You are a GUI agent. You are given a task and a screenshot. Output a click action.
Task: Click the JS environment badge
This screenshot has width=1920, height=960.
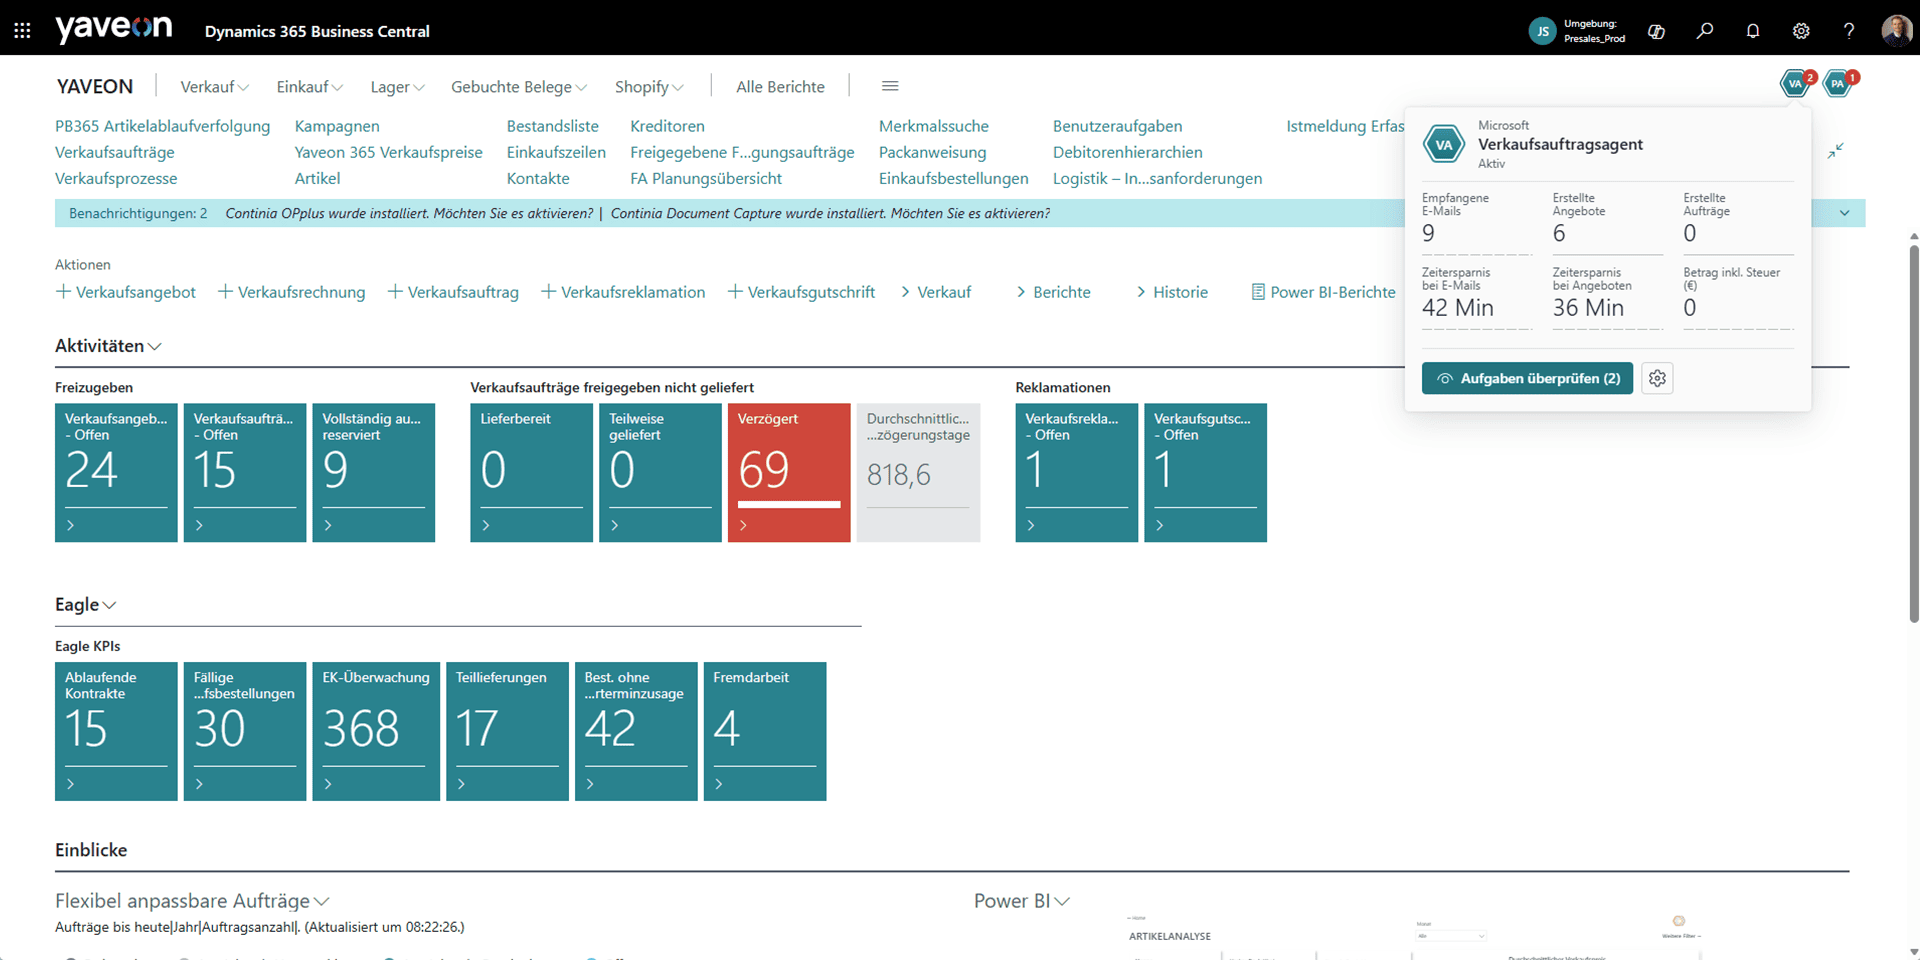pos(1543,31)
